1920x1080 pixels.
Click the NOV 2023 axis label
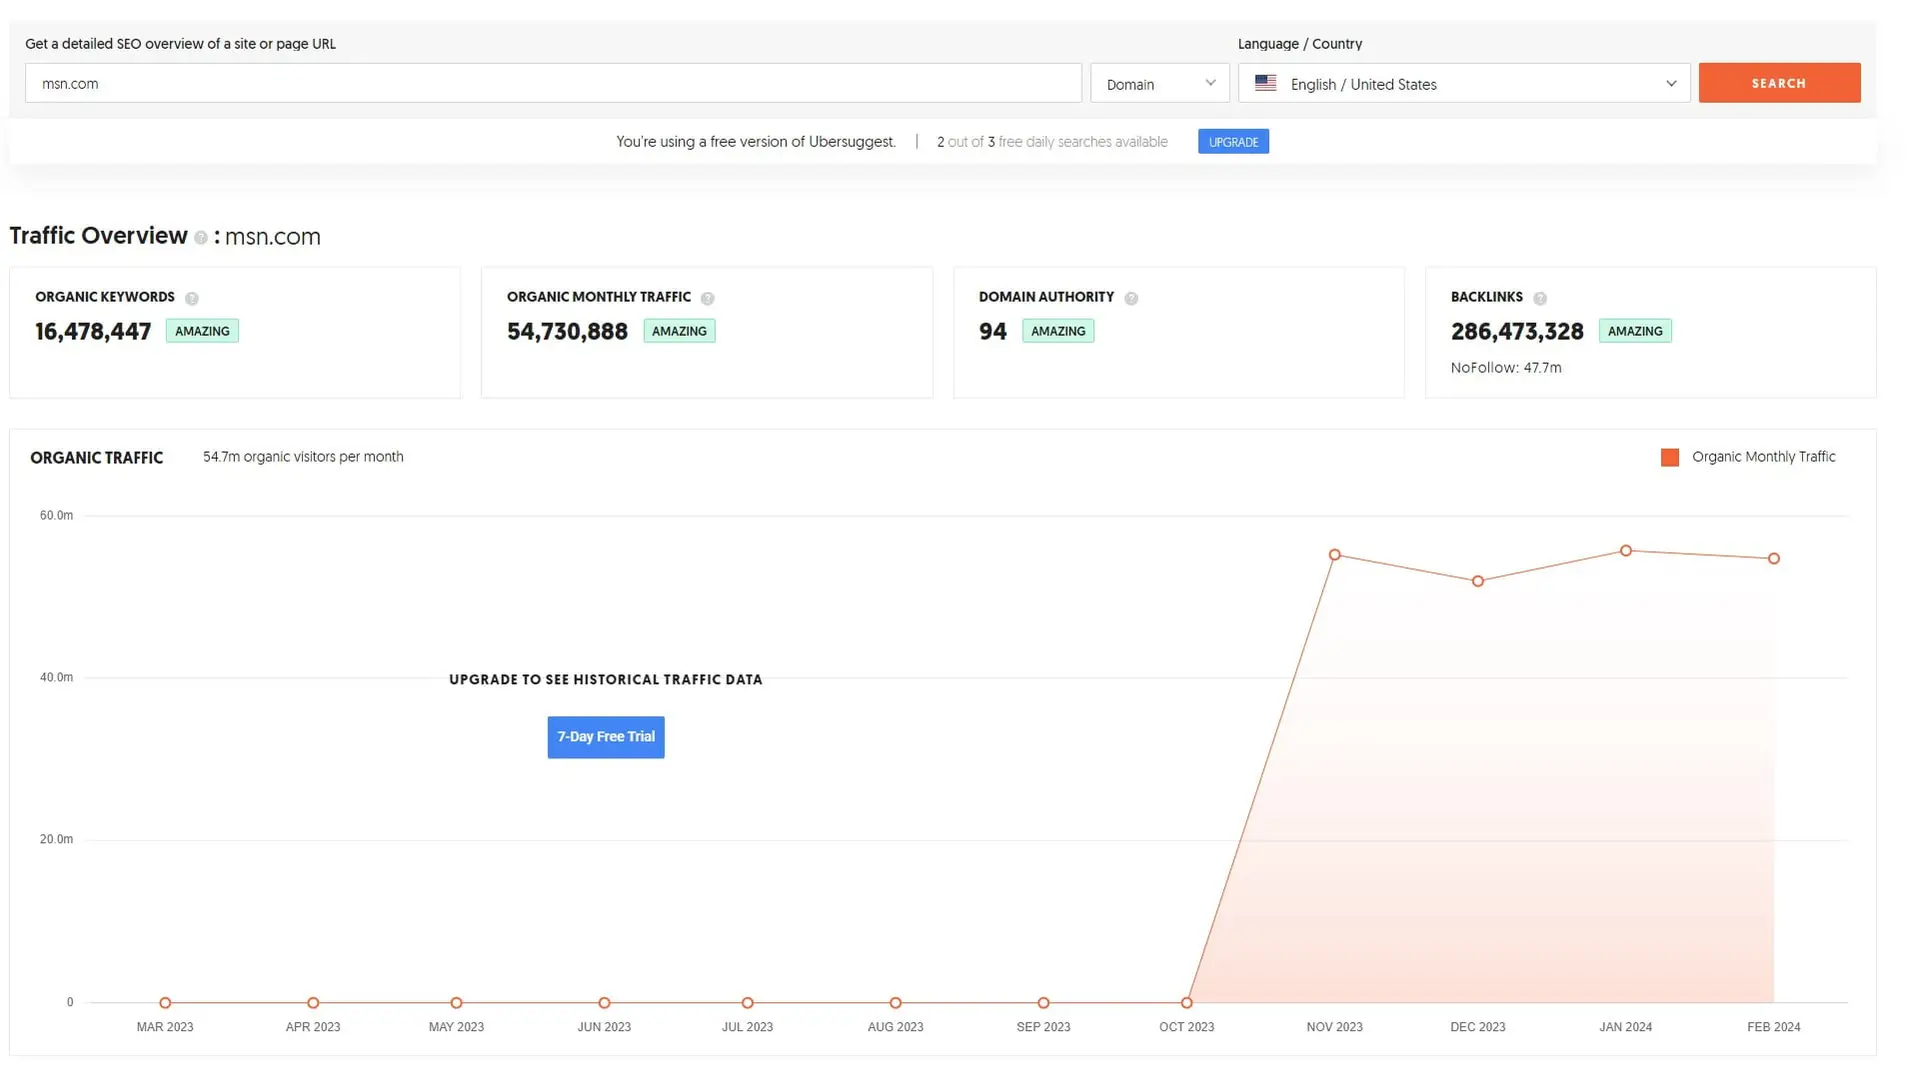tap(1335, 1027)
